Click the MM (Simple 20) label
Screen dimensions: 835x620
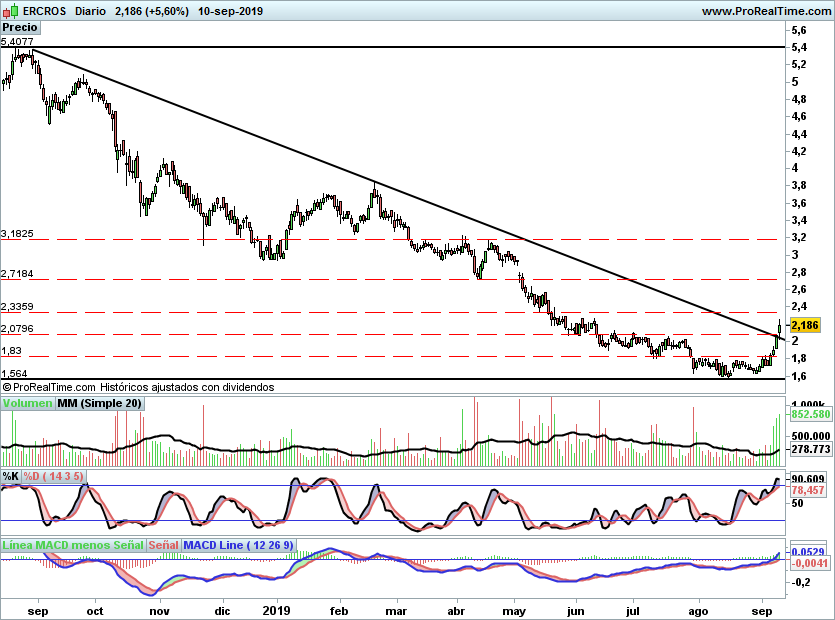click(x=99, y=403)
